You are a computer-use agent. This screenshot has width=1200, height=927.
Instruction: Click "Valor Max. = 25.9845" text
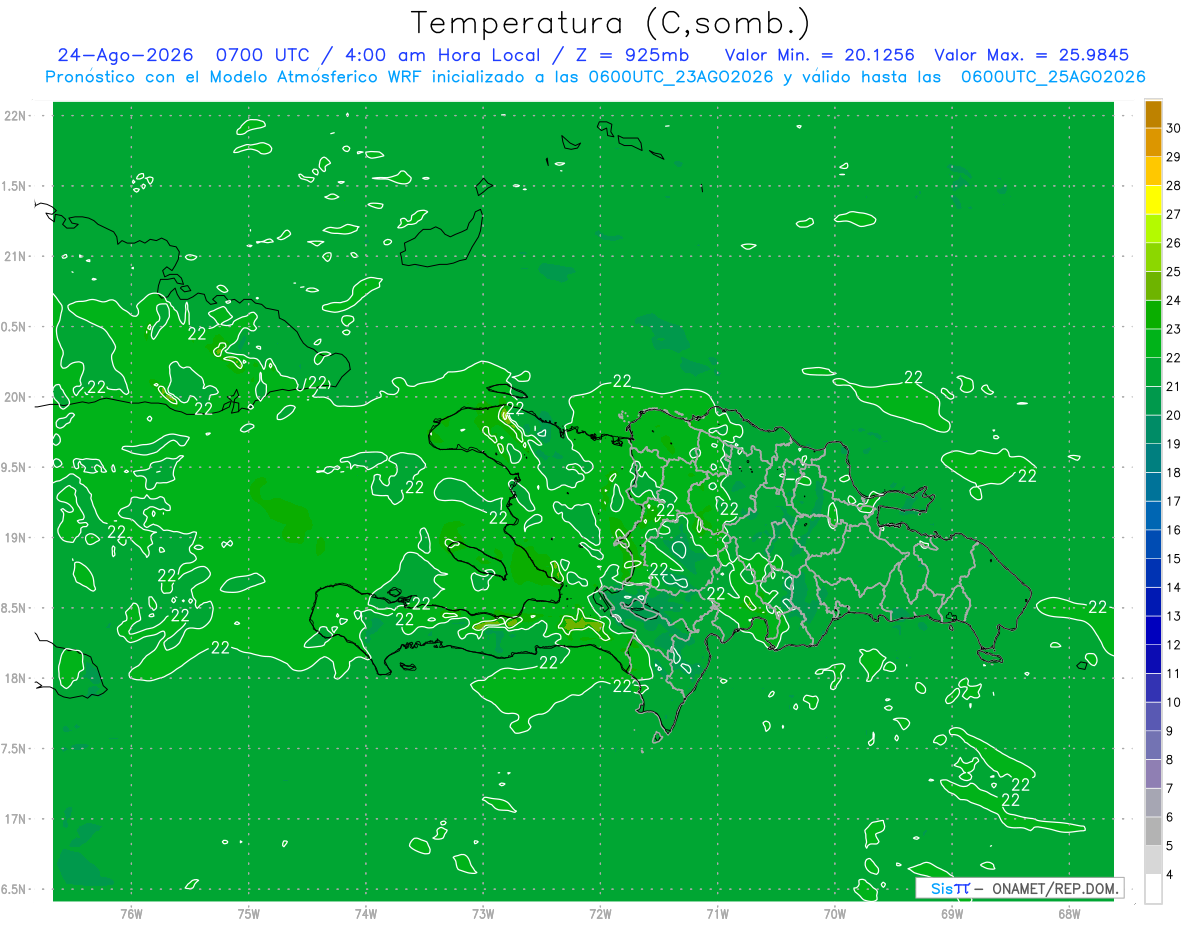1033,55
